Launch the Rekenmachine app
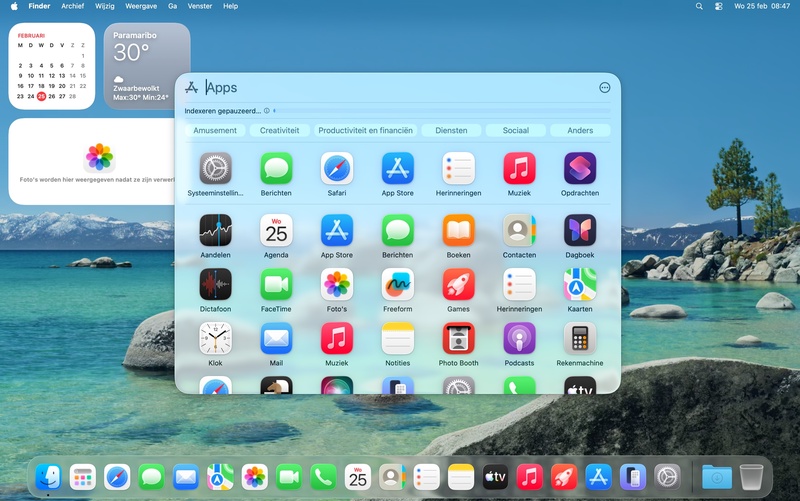Image resolution: width=800 pixels, height=501 pixels. (580, 338)
